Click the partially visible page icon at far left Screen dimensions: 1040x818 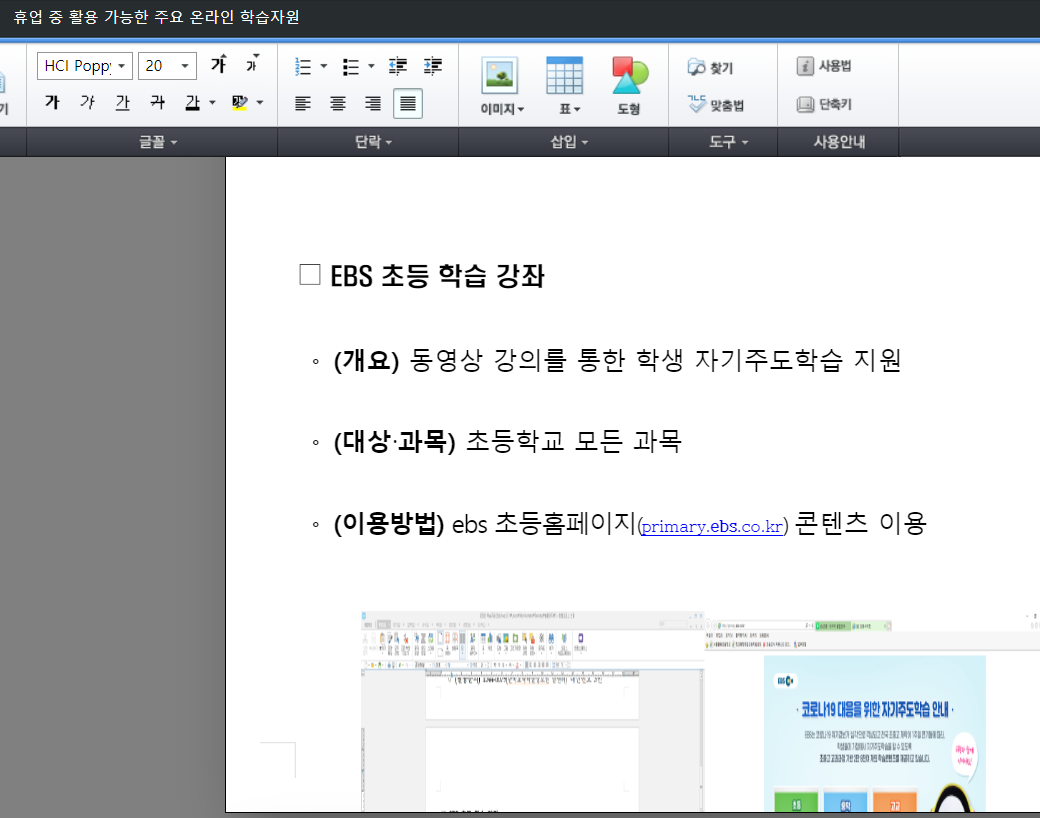2,83
